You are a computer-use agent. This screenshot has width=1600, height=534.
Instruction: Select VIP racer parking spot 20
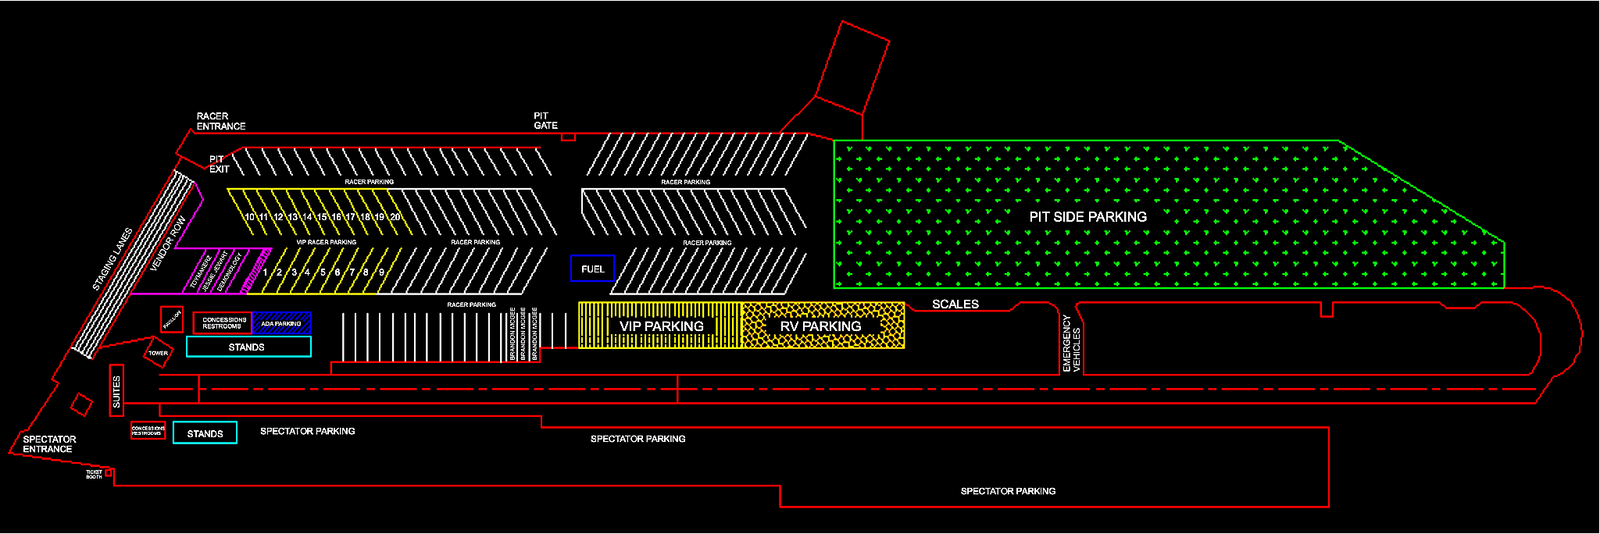pyautogui.click(x=395, y=217)
